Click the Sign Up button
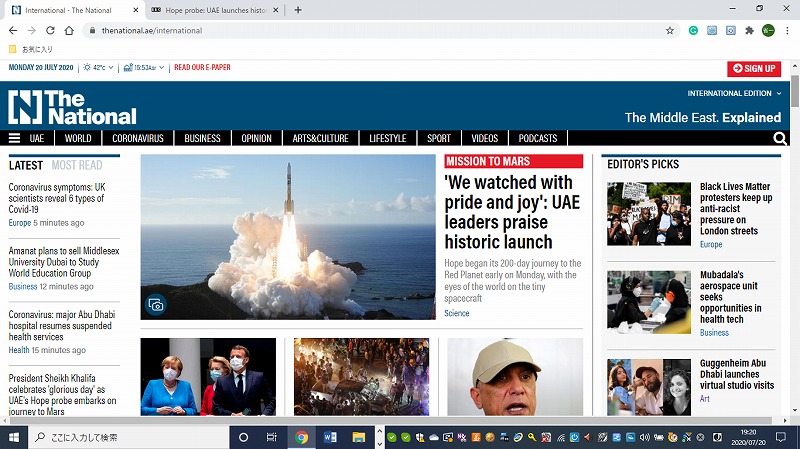 (754, 68)
